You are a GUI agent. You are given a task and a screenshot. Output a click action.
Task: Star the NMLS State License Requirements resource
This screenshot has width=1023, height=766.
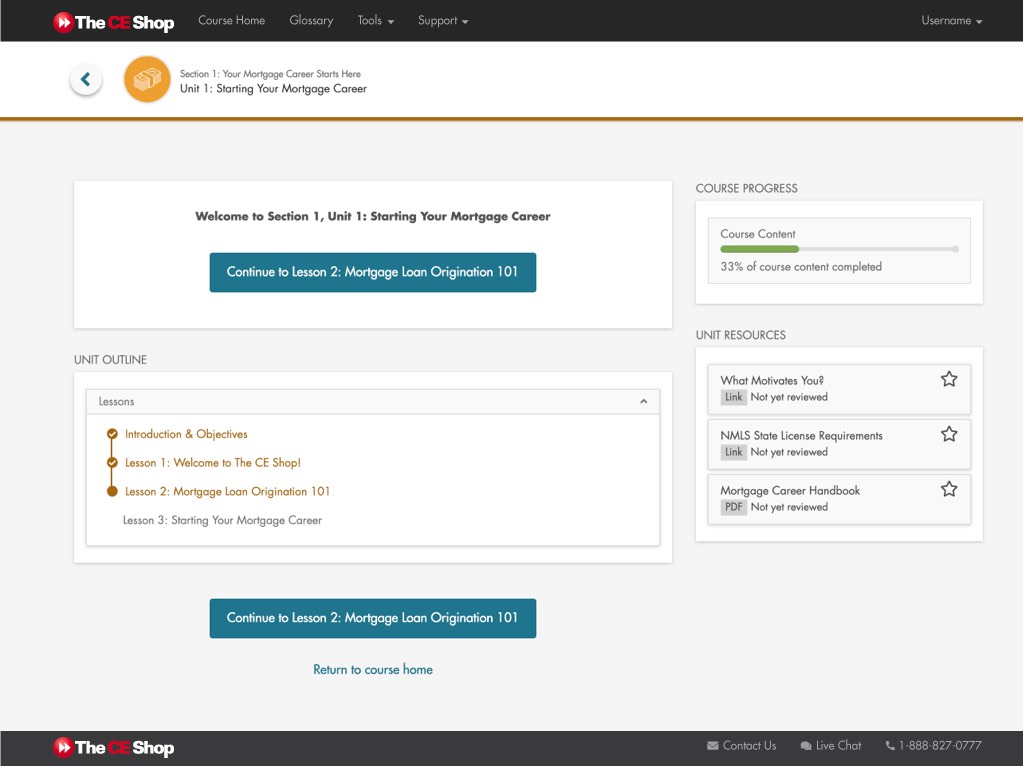coord(949,434)
